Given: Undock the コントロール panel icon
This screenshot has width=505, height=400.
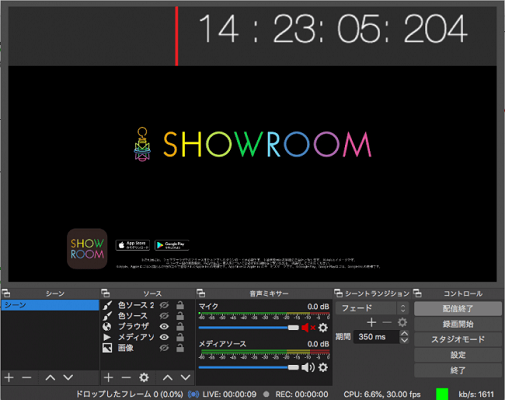Looking at the screenshot, I should point(417,293).
